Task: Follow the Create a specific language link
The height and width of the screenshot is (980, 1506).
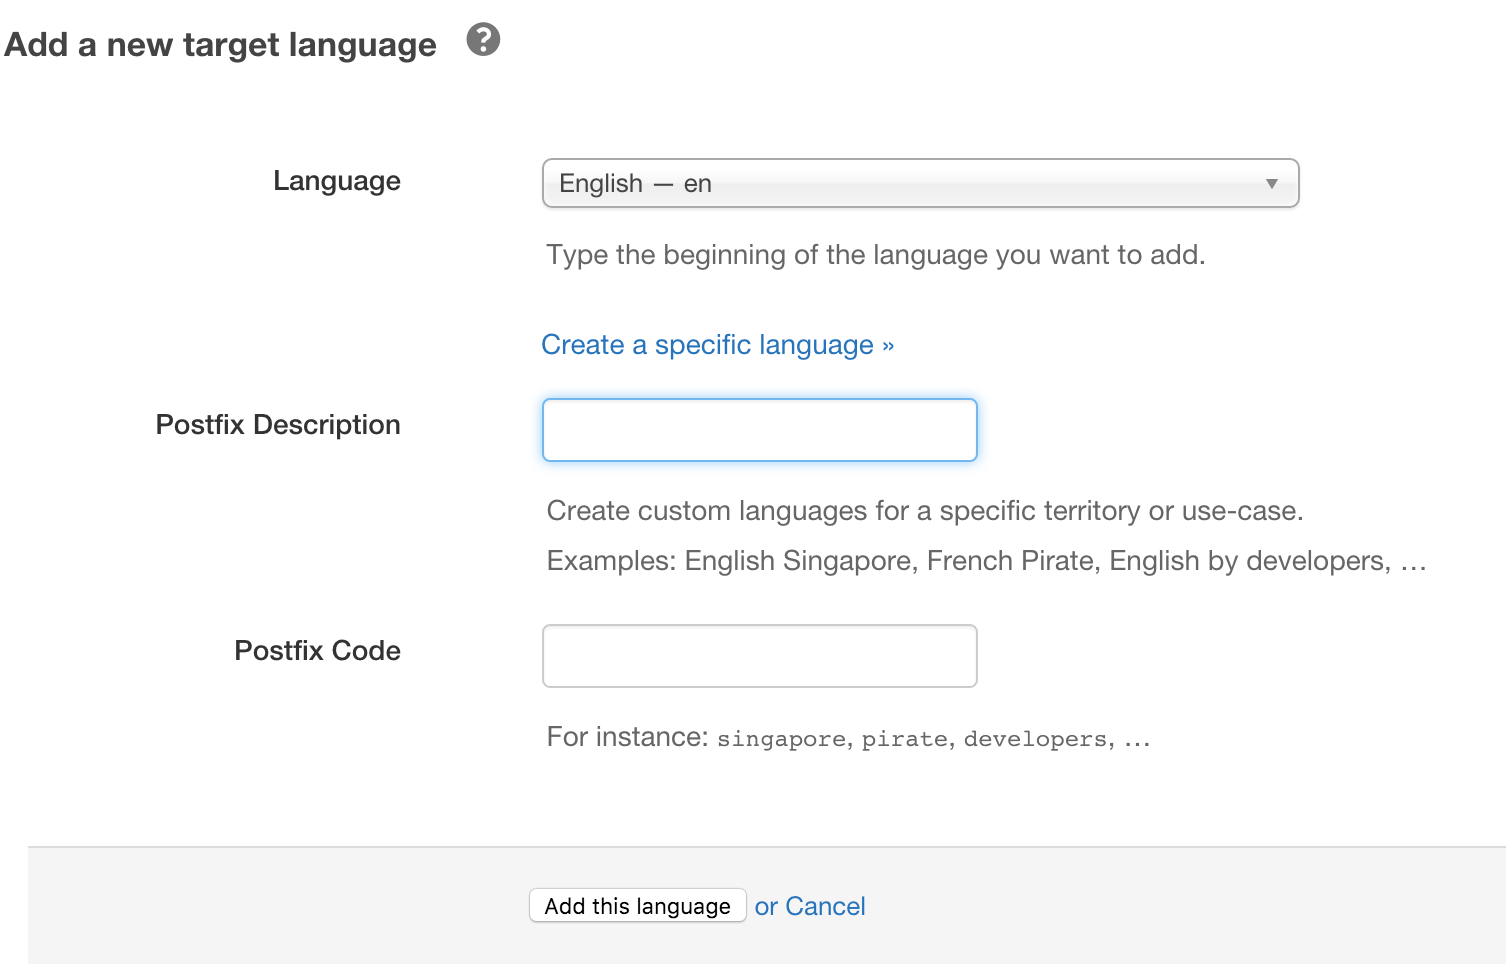Action: point(717,345)
